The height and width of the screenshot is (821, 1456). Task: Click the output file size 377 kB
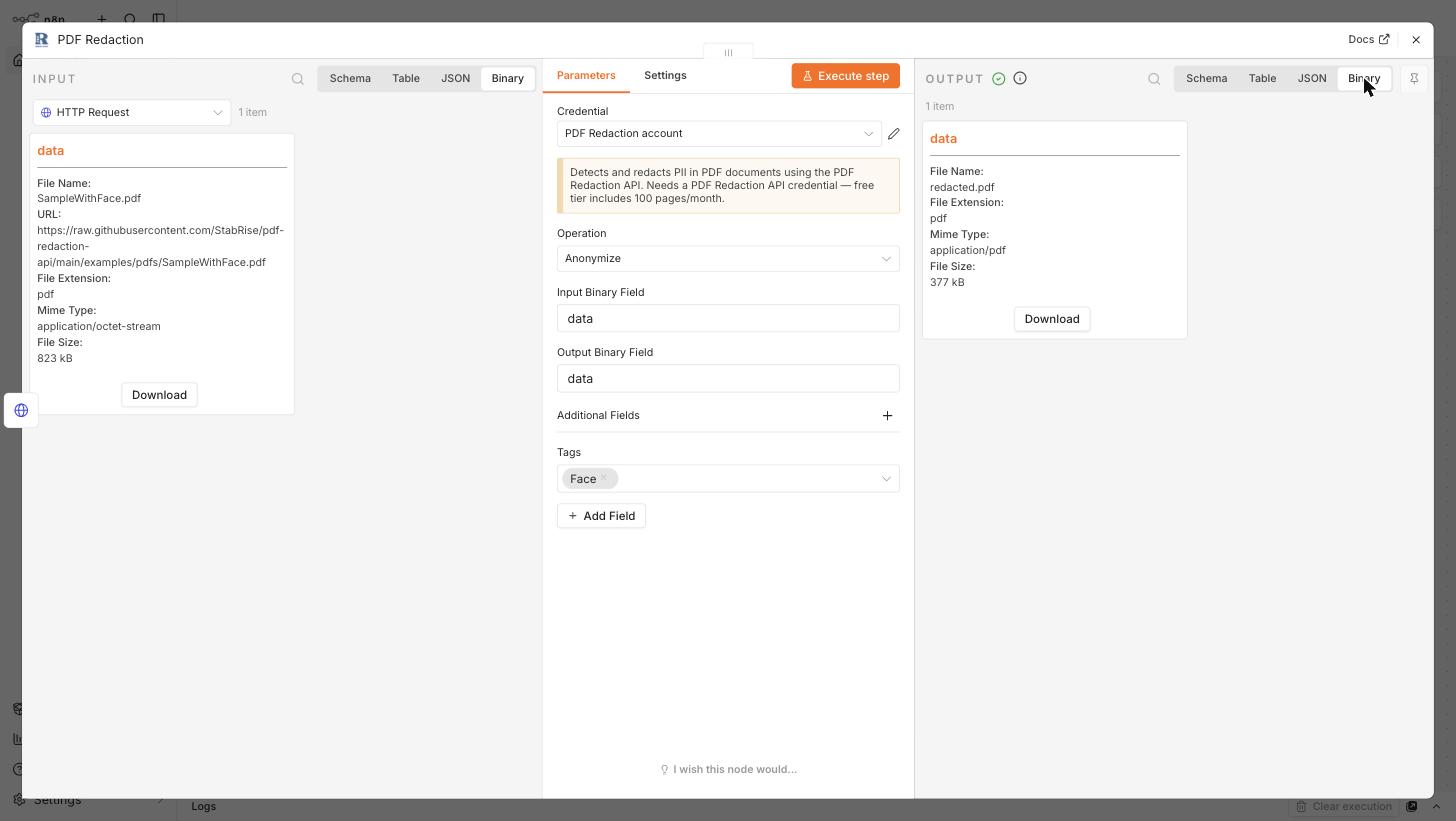(x=947, y=283)
